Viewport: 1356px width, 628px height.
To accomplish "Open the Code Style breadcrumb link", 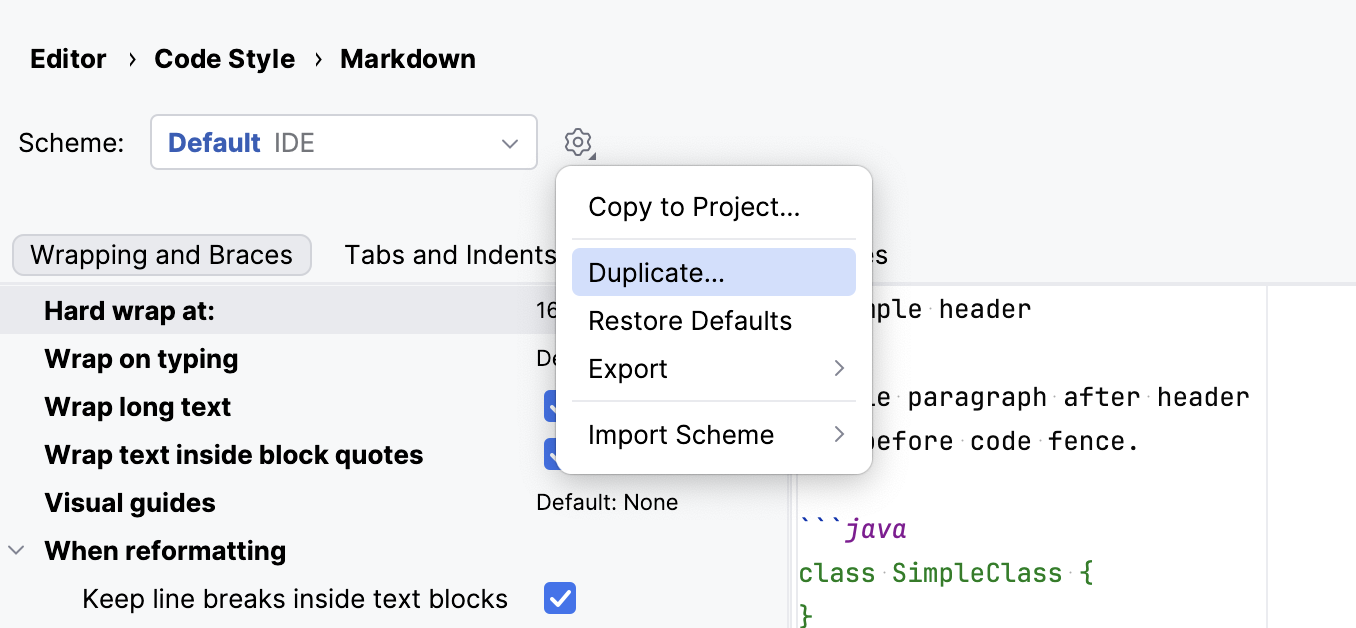I will tap(224, 59).
